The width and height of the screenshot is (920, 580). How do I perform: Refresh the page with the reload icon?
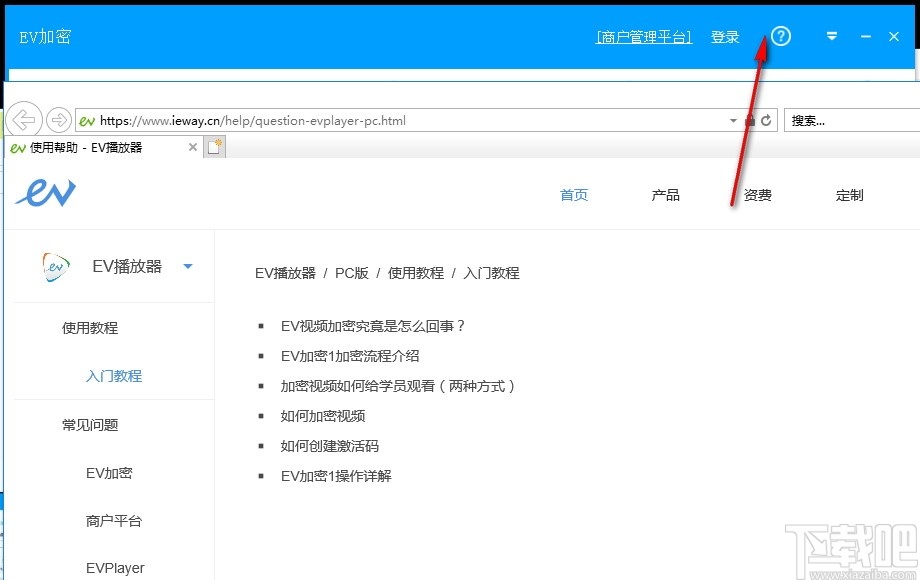tap(767, 121)
